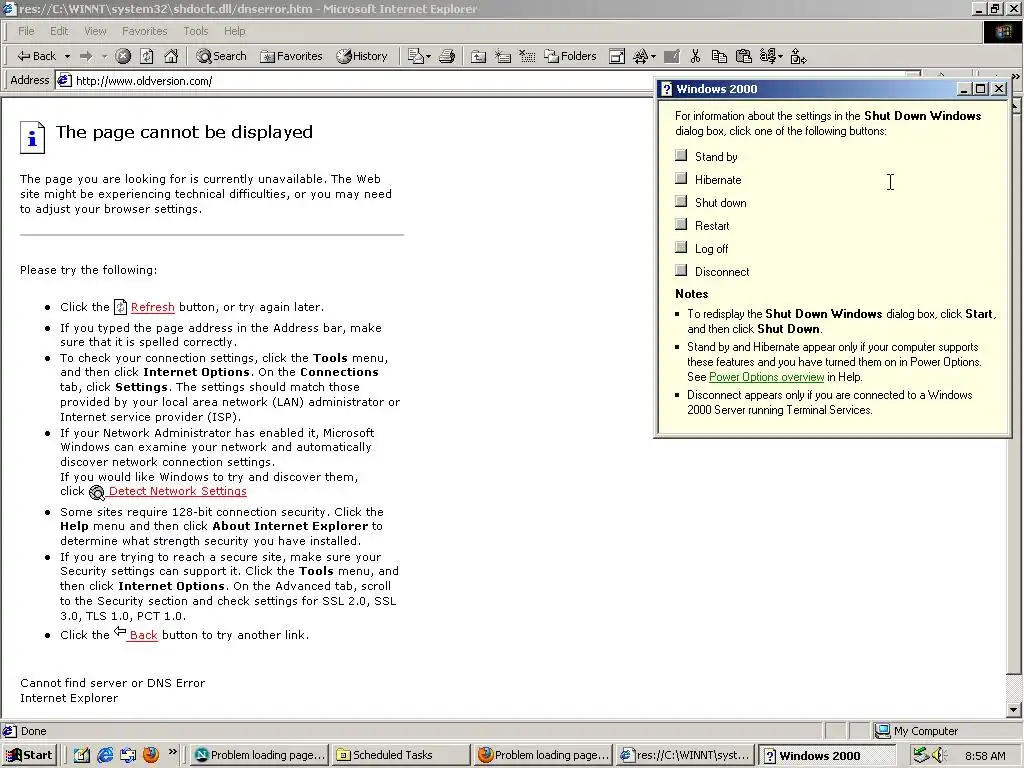The width and height of the screenshot is (1024, 768).
Task: Switch to Scheduled Tasks taskbar button
Action: pos(401,755)
